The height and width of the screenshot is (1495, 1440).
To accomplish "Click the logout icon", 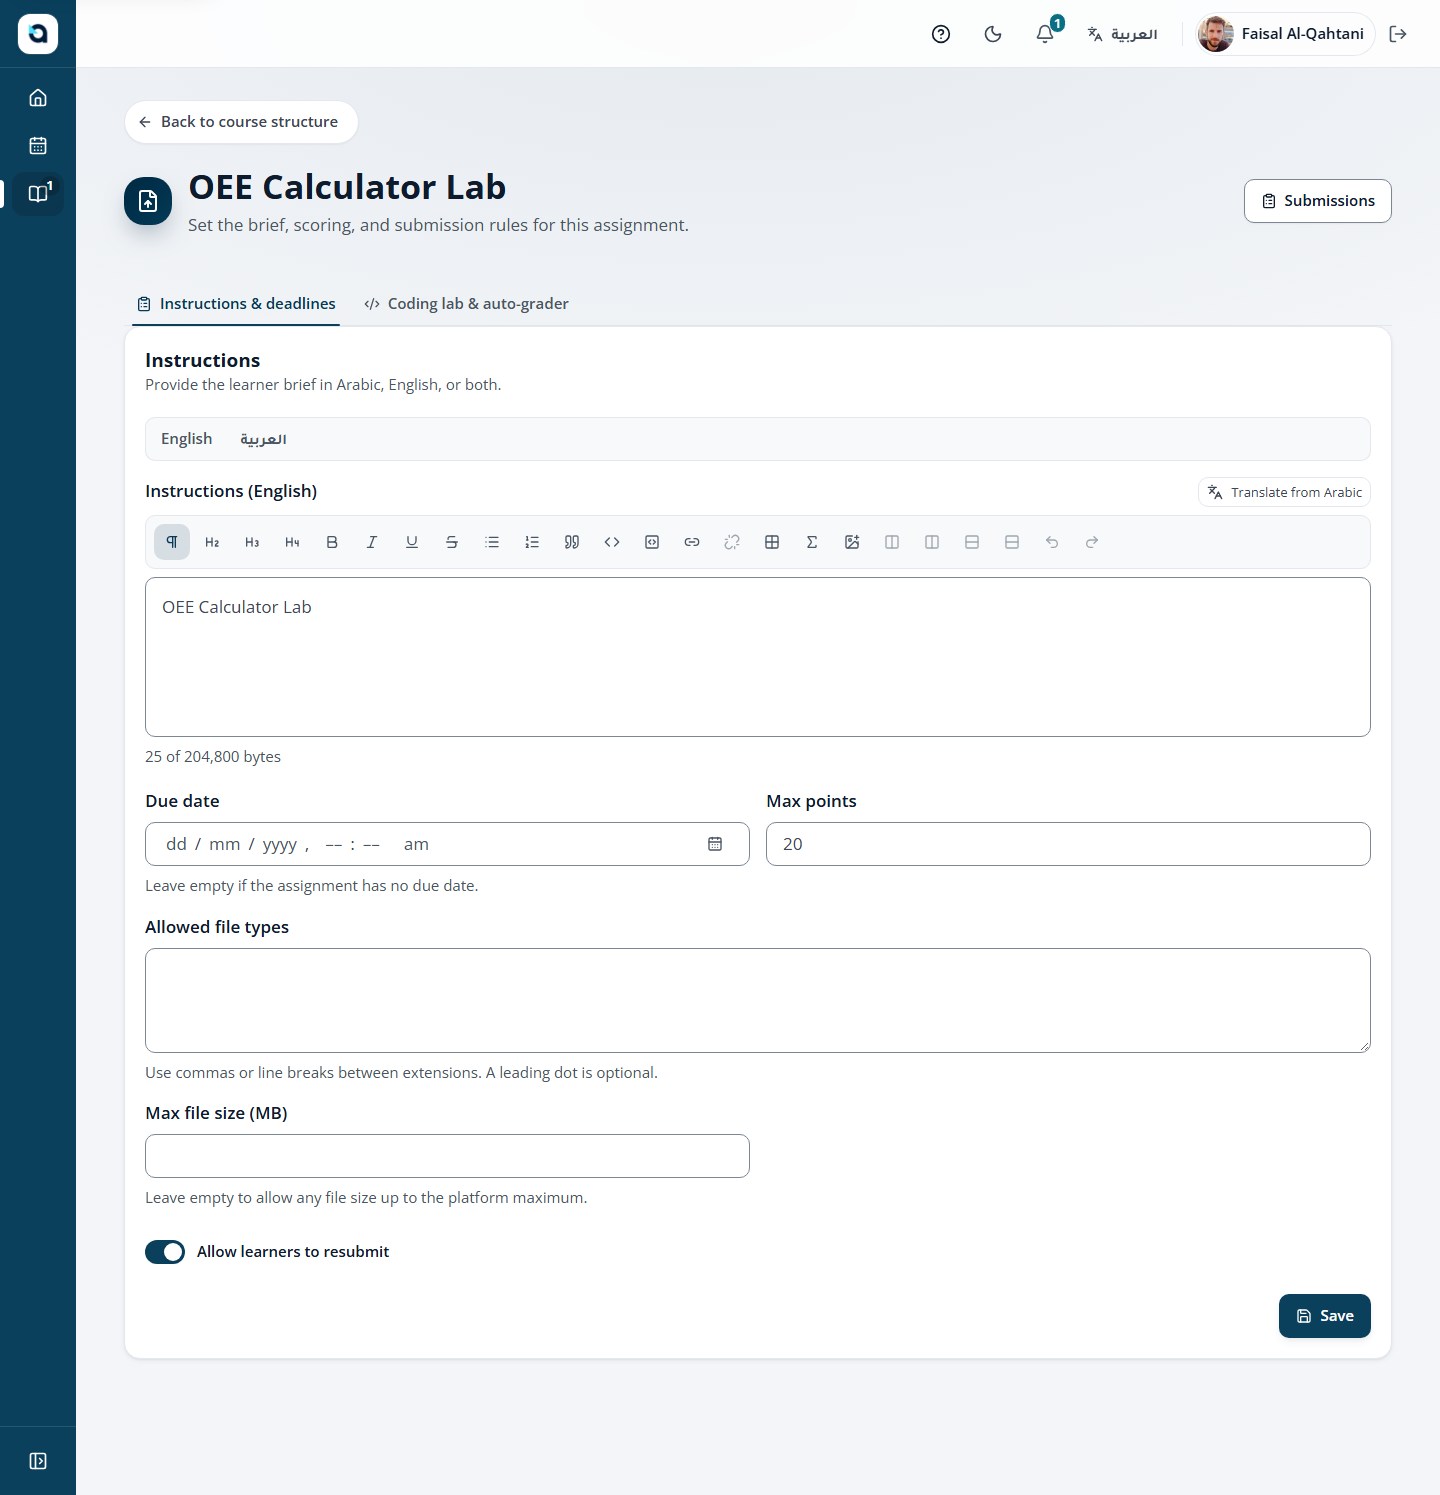I will (1398, 34).
